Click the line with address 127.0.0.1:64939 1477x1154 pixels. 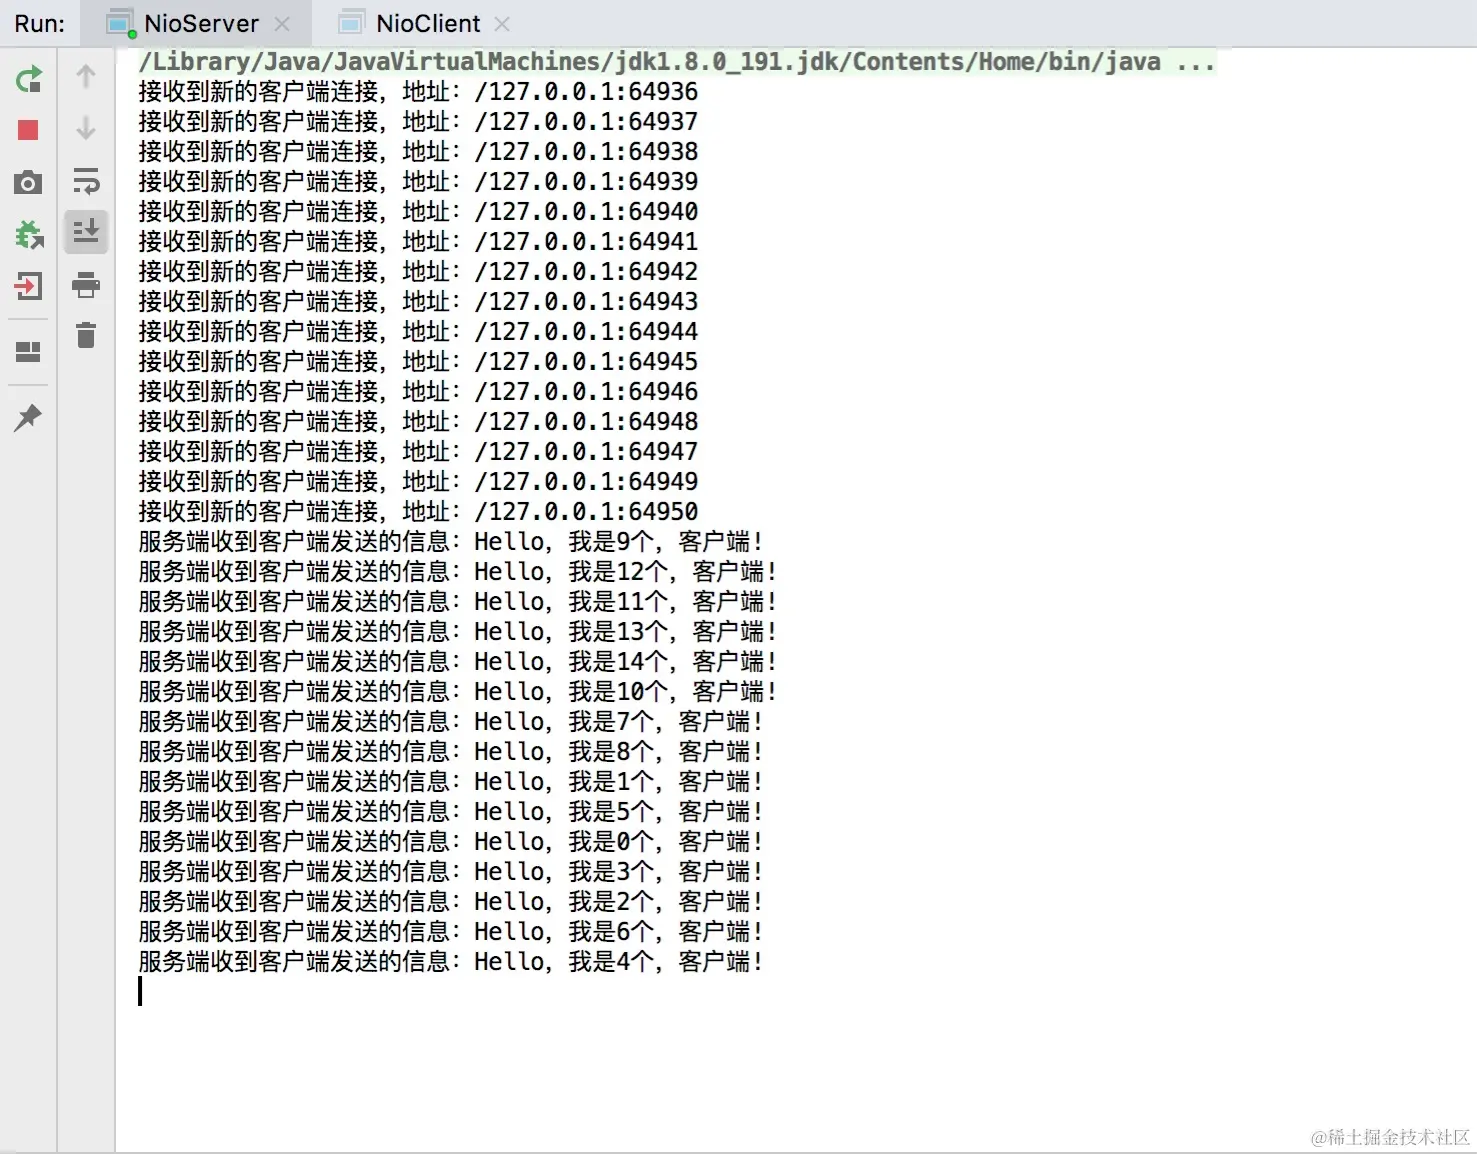(x=418, y=182)
